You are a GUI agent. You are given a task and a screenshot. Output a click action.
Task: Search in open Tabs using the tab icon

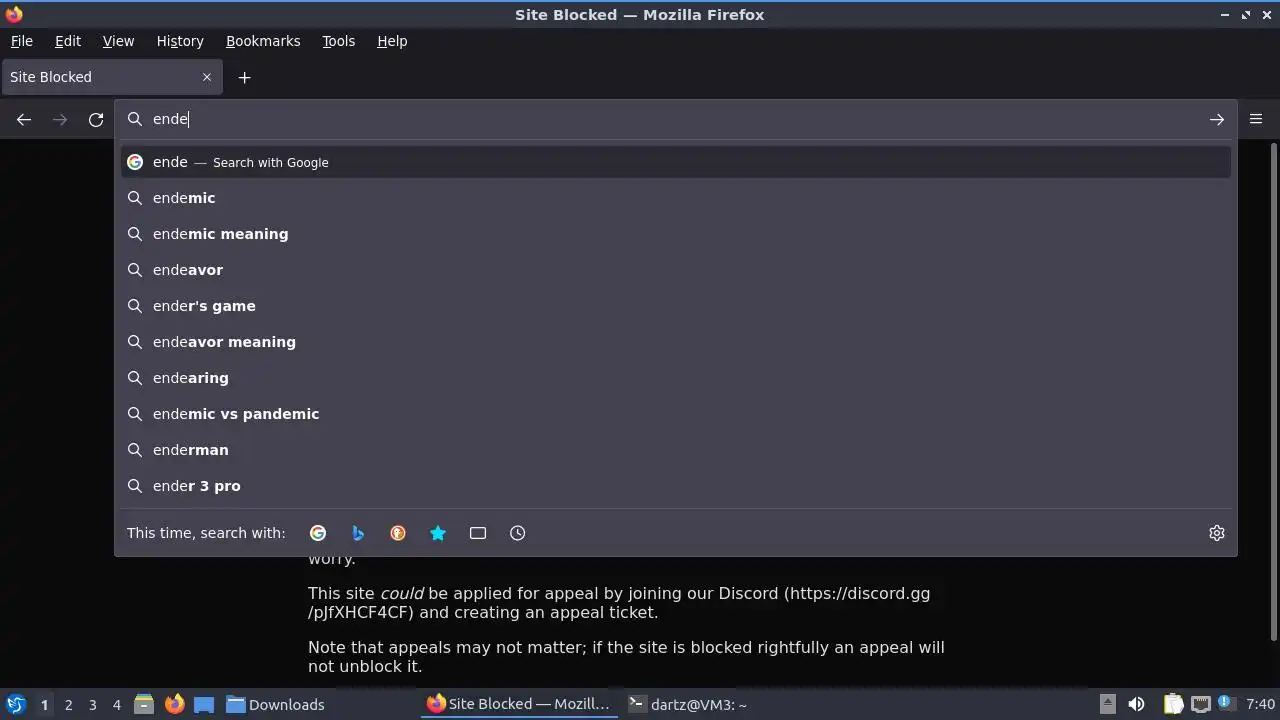(x=478, y=533)
